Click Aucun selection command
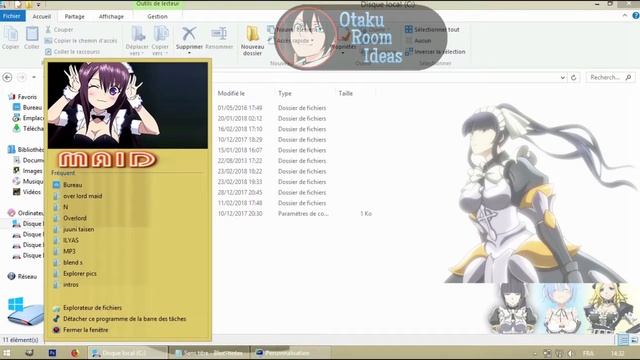This screenshot has width=640, height=360. coord(418,40)
